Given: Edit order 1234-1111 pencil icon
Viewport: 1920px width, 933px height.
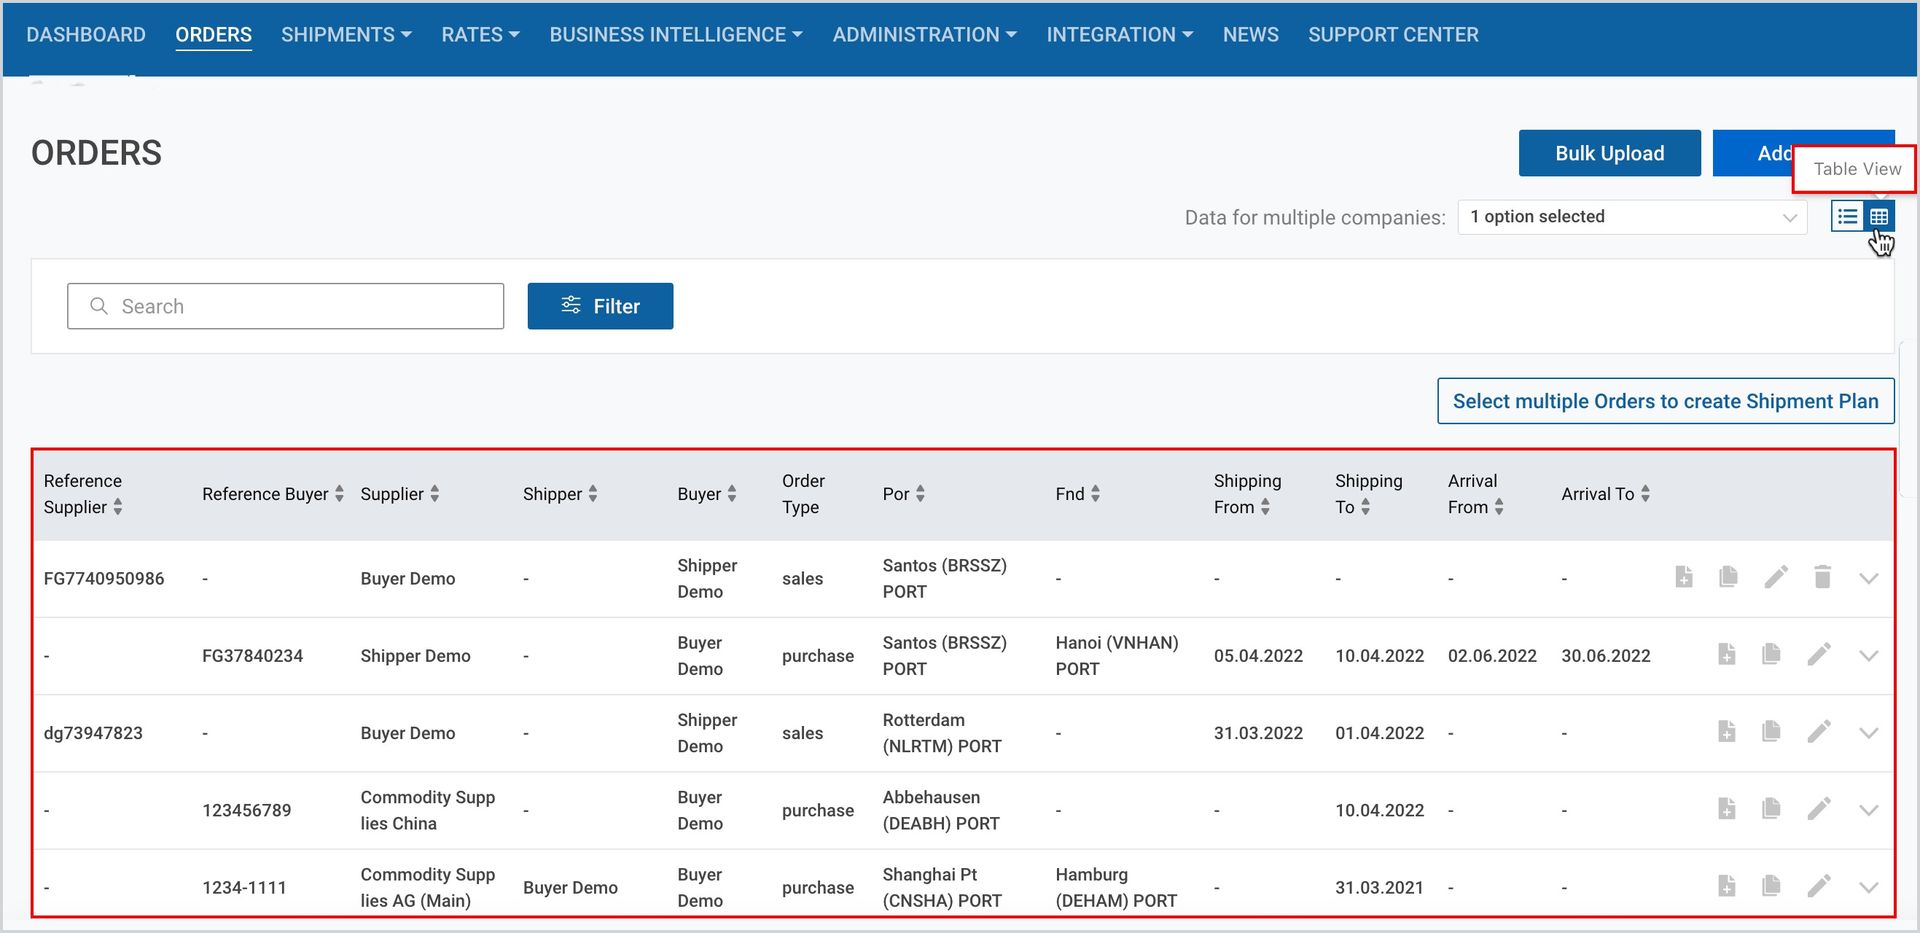Looking at the screenshot, I should click(1819, 885).
